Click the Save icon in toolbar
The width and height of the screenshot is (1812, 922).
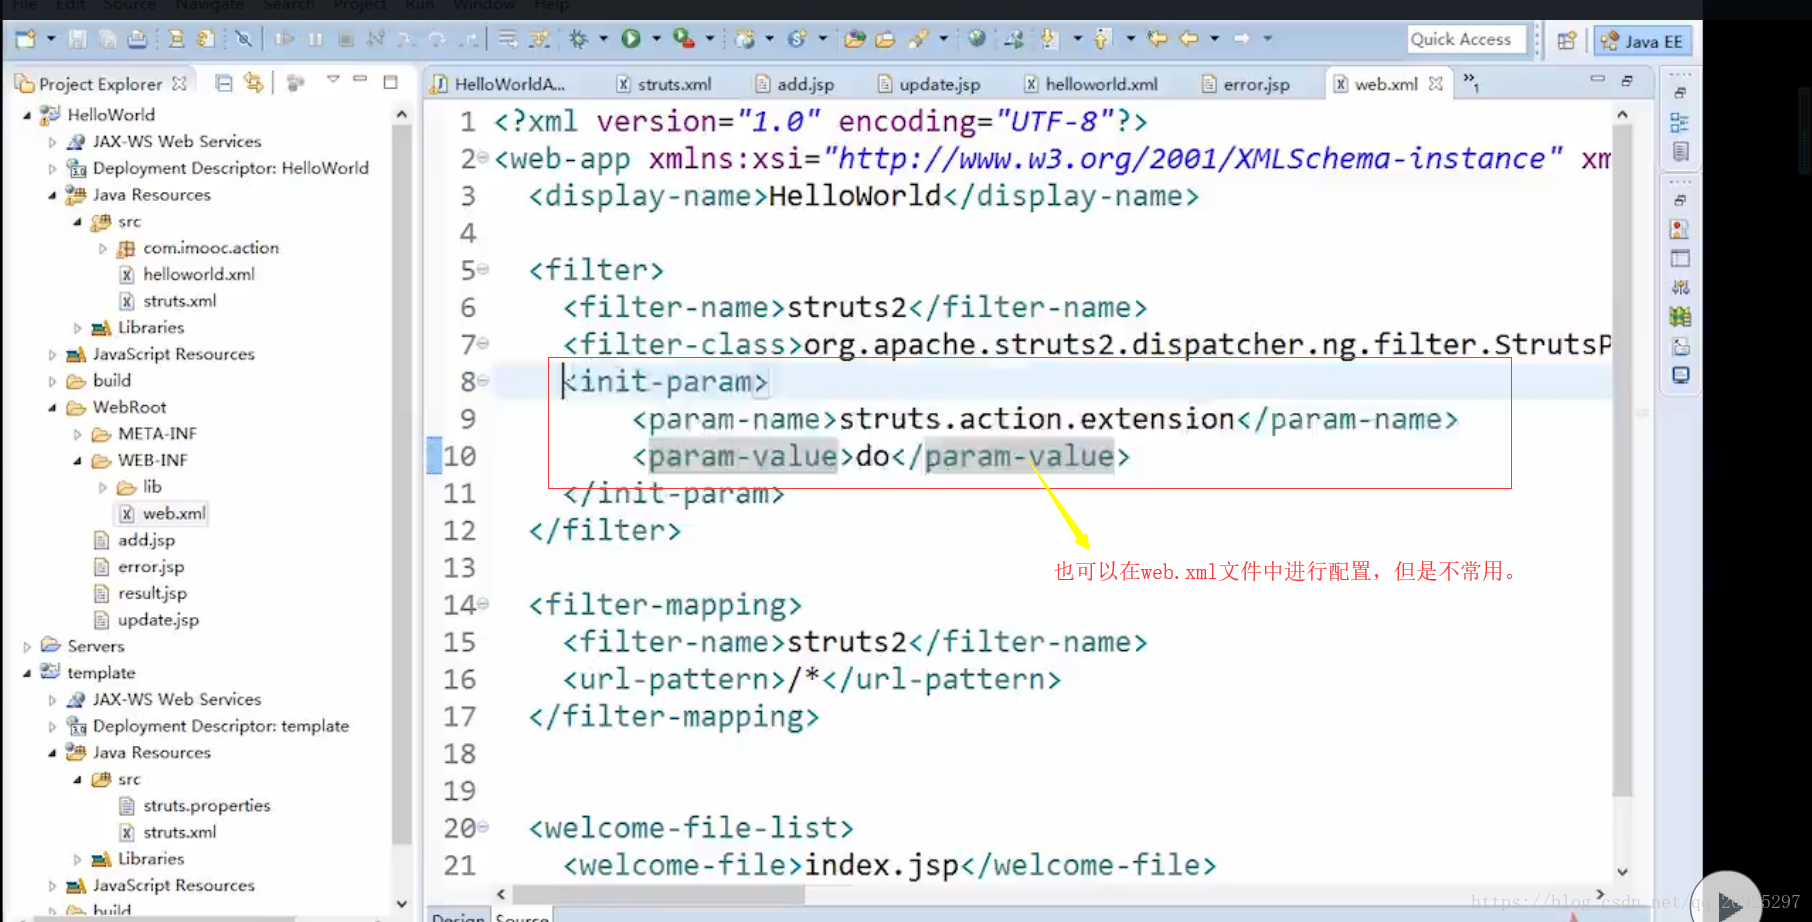(x=77, y=39)
